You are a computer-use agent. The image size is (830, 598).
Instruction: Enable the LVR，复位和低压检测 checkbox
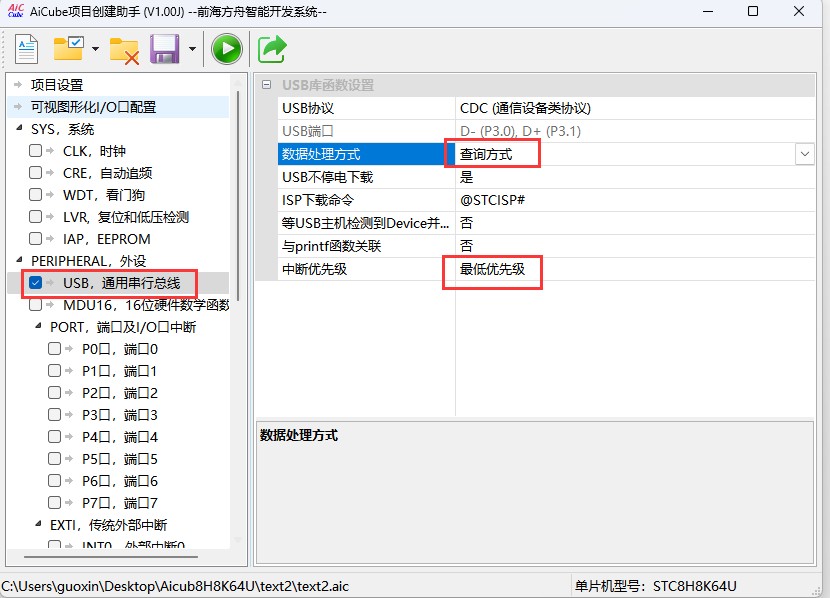(35, 216)
